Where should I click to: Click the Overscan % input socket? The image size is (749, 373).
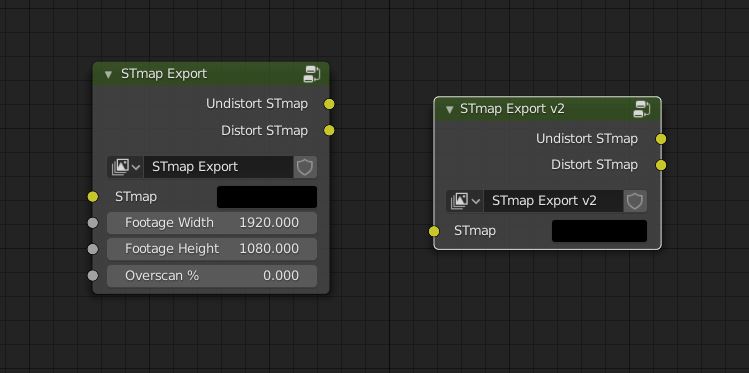pyautogui.click(x=93, y=276)
